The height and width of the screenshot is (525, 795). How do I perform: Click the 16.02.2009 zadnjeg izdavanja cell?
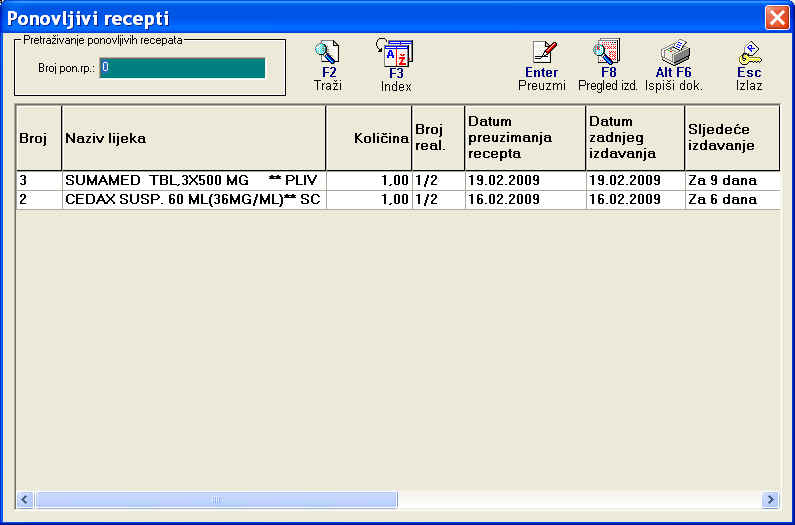(x=635, y=199)
